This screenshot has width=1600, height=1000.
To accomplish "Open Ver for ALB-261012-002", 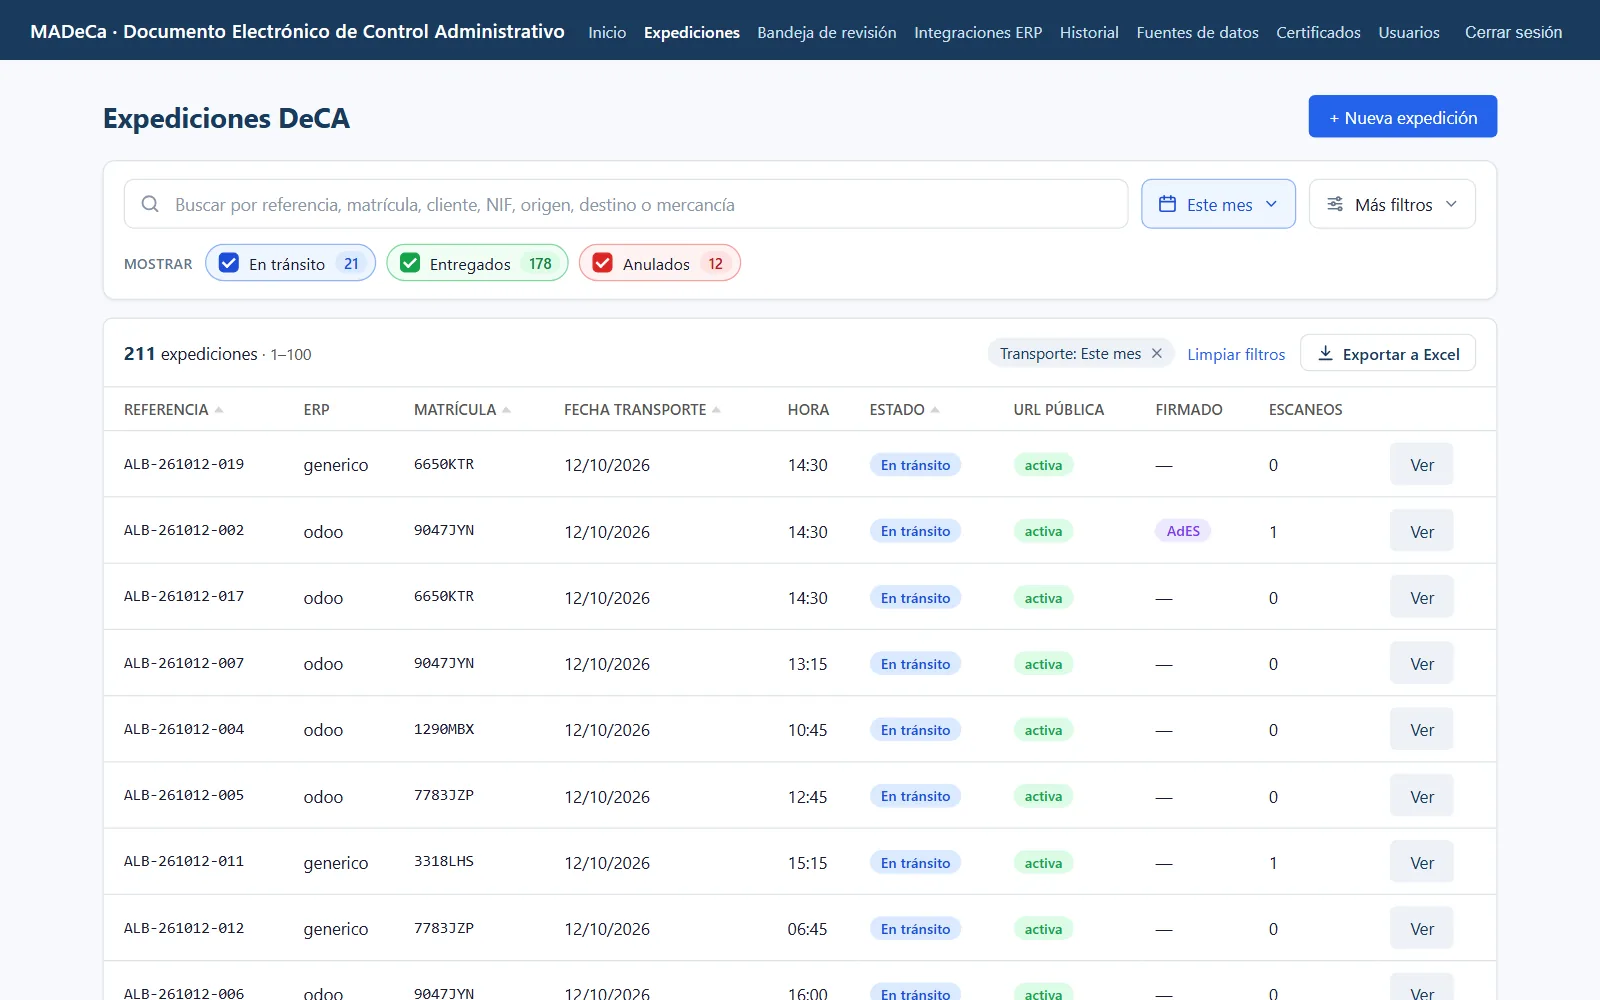I will 1421,531.
